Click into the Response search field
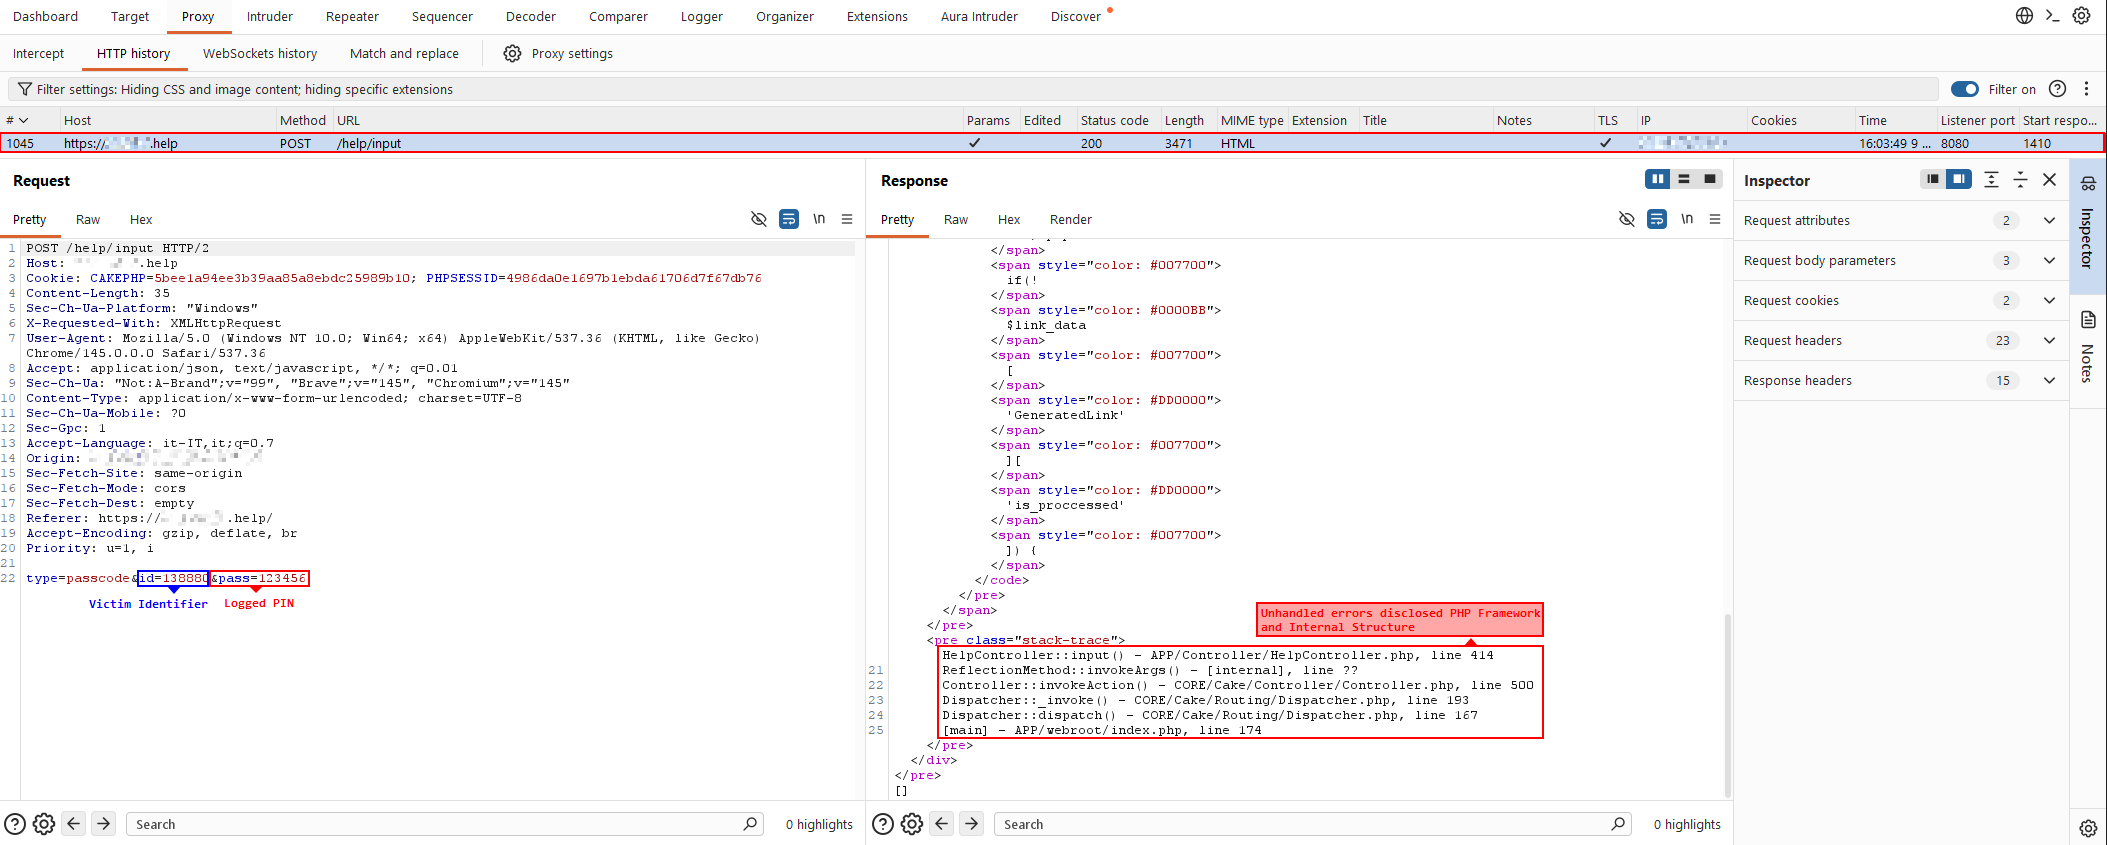2107x845 pixels. (x=1300, y=824)
